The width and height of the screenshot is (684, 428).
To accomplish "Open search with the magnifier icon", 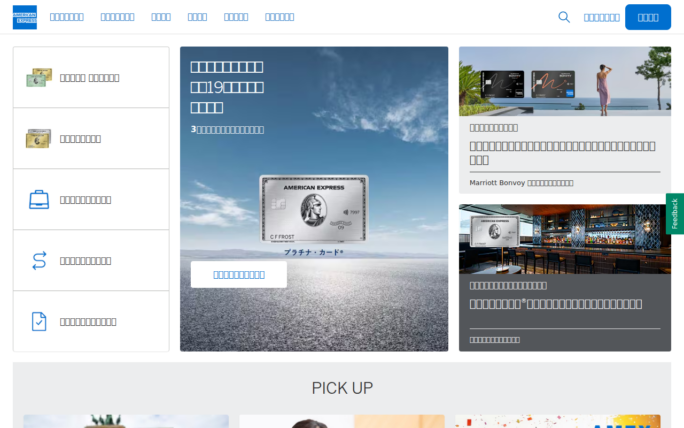I will click(x=564, y=17).
